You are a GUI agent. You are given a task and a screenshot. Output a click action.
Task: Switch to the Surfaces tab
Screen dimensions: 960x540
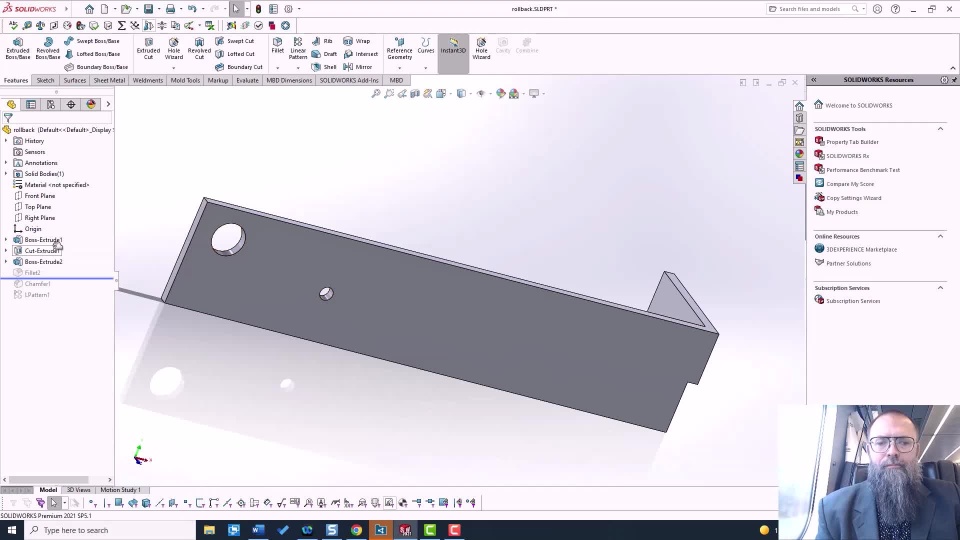[x=75, y=80]
